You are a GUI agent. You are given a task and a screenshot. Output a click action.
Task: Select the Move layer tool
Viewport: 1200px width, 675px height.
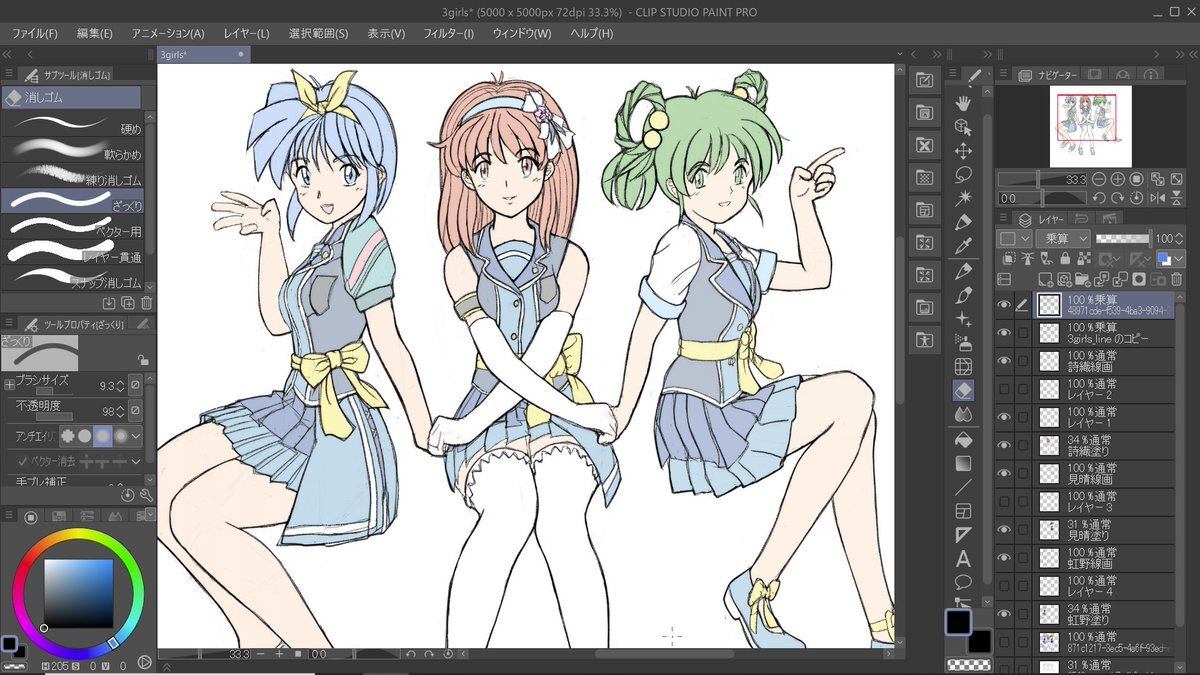tap(963, 150)
